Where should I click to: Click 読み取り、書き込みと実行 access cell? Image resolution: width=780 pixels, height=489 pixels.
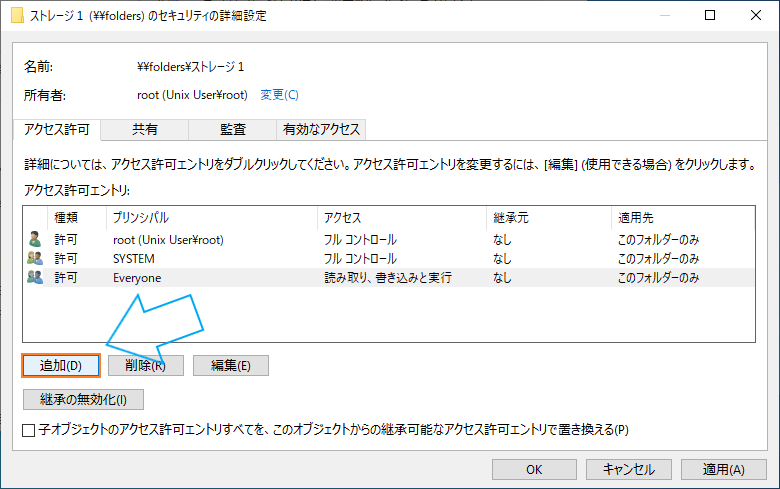pos(388,278)
